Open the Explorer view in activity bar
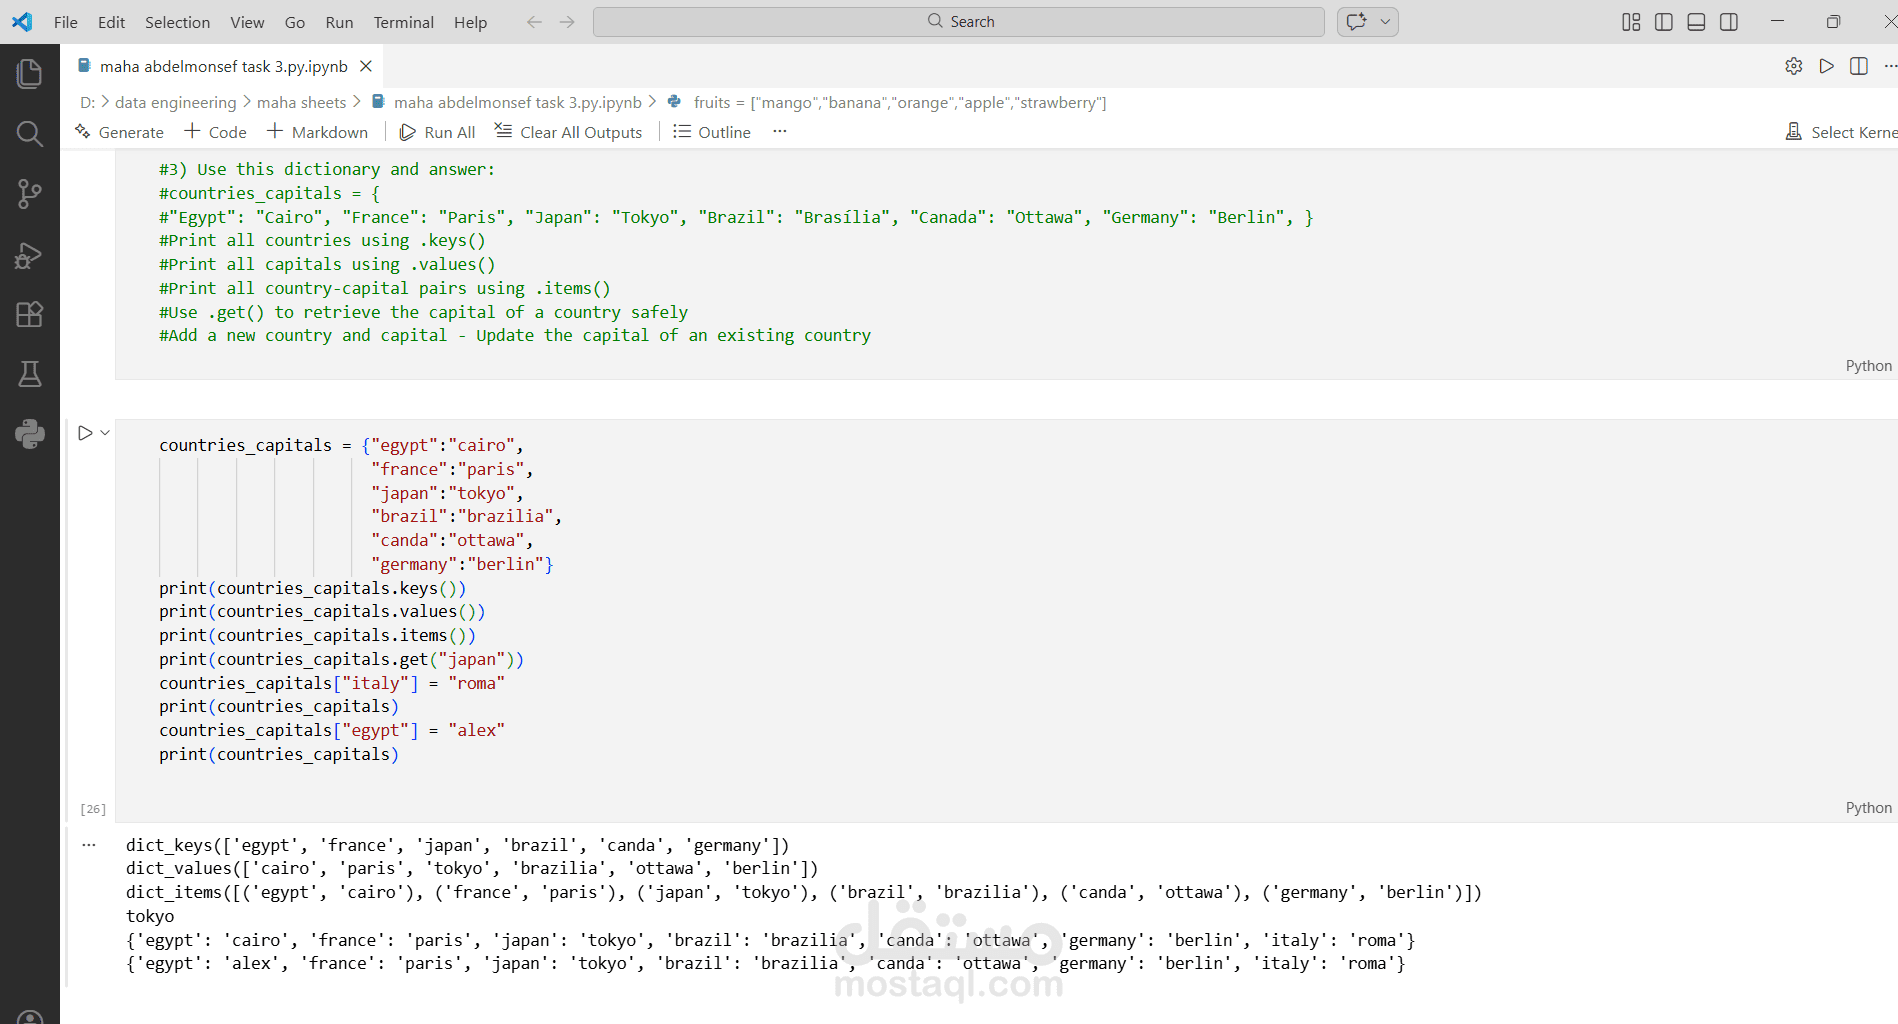Image resolution: width=1898 pixels, height=1024 pixels. (x=29, y=73)
